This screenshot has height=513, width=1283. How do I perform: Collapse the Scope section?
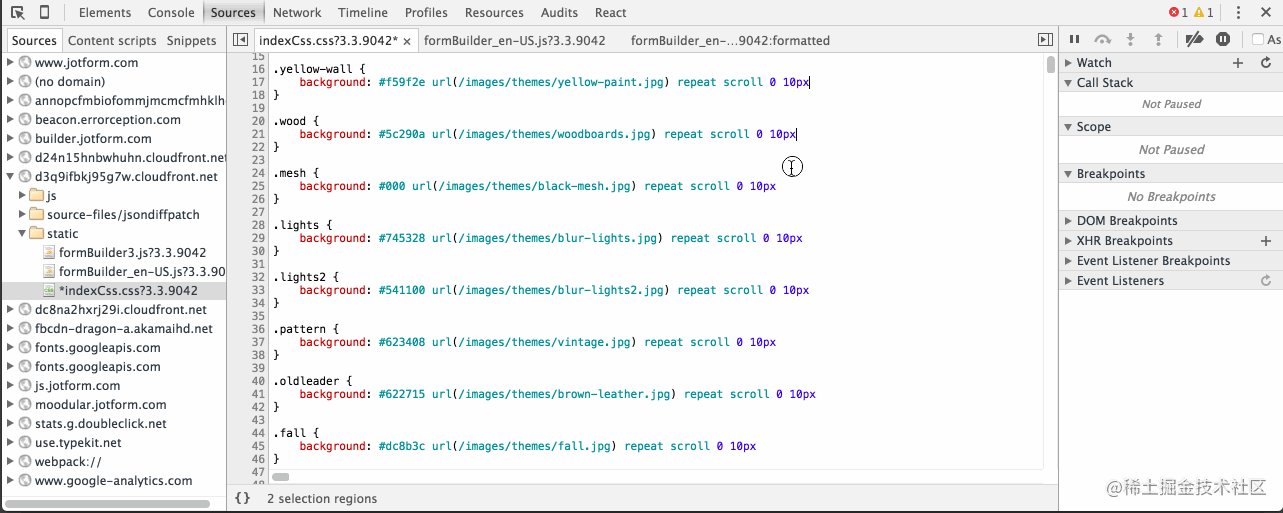[1067, 127]
